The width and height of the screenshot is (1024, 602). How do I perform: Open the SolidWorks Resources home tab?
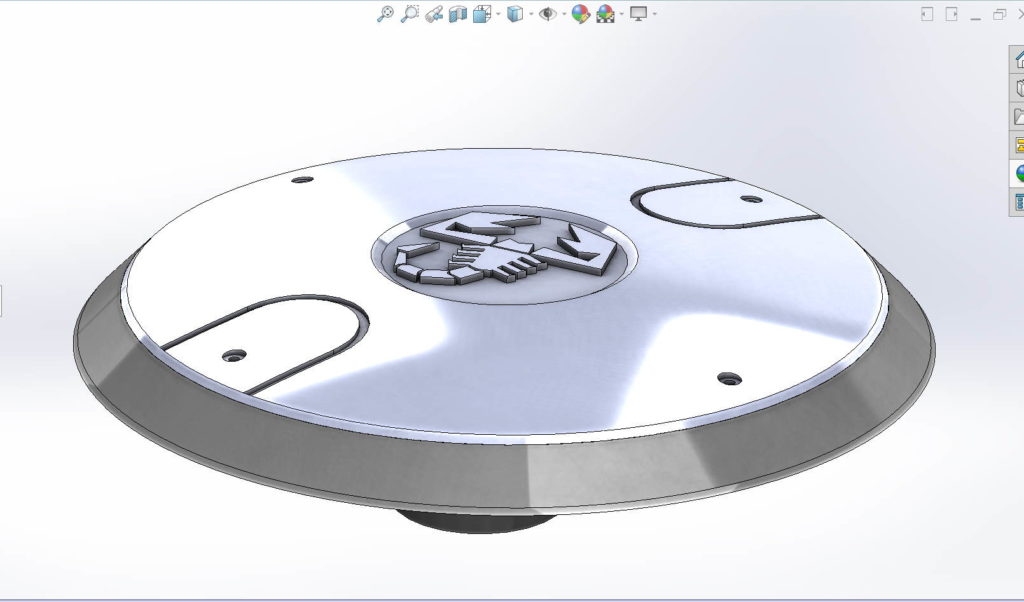coord(1017,60)
